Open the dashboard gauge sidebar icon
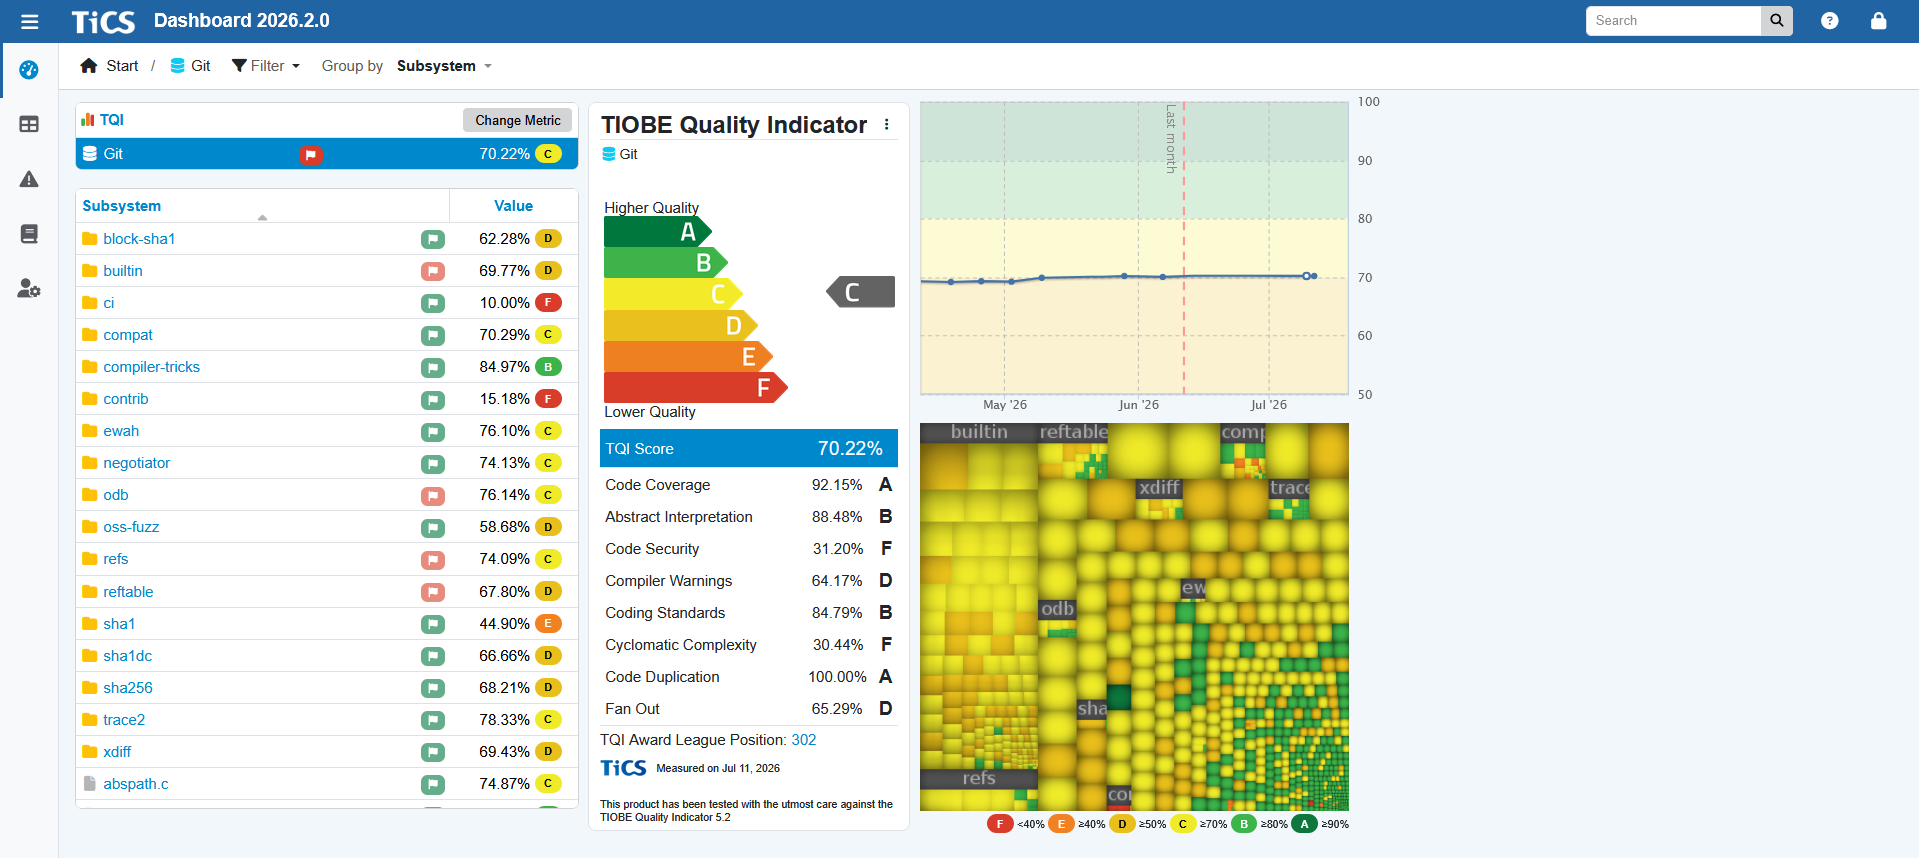The height and width of the screenshot is (858, 1919). pos(29,70)
